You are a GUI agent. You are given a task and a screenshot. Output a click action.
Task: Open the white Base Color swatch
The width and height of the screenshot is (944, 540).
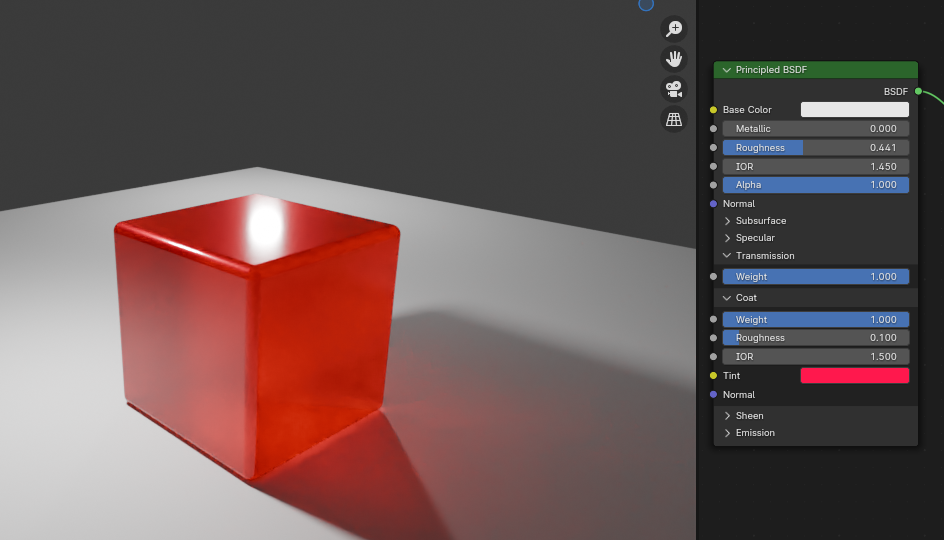pyautogui.click(x=854, y=110)
